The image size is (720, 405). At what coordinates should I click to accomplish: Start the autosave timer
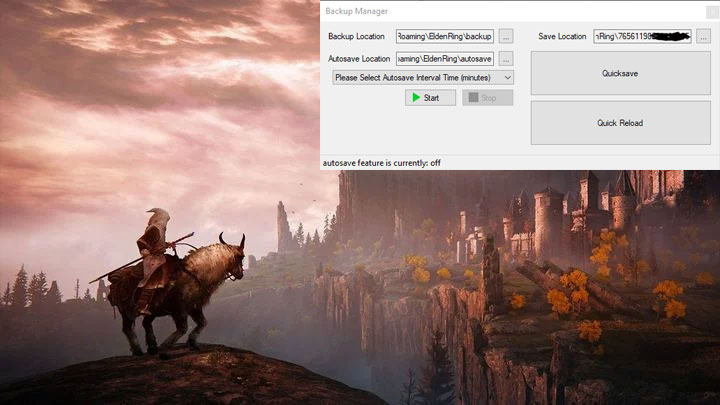click(430, 97)
